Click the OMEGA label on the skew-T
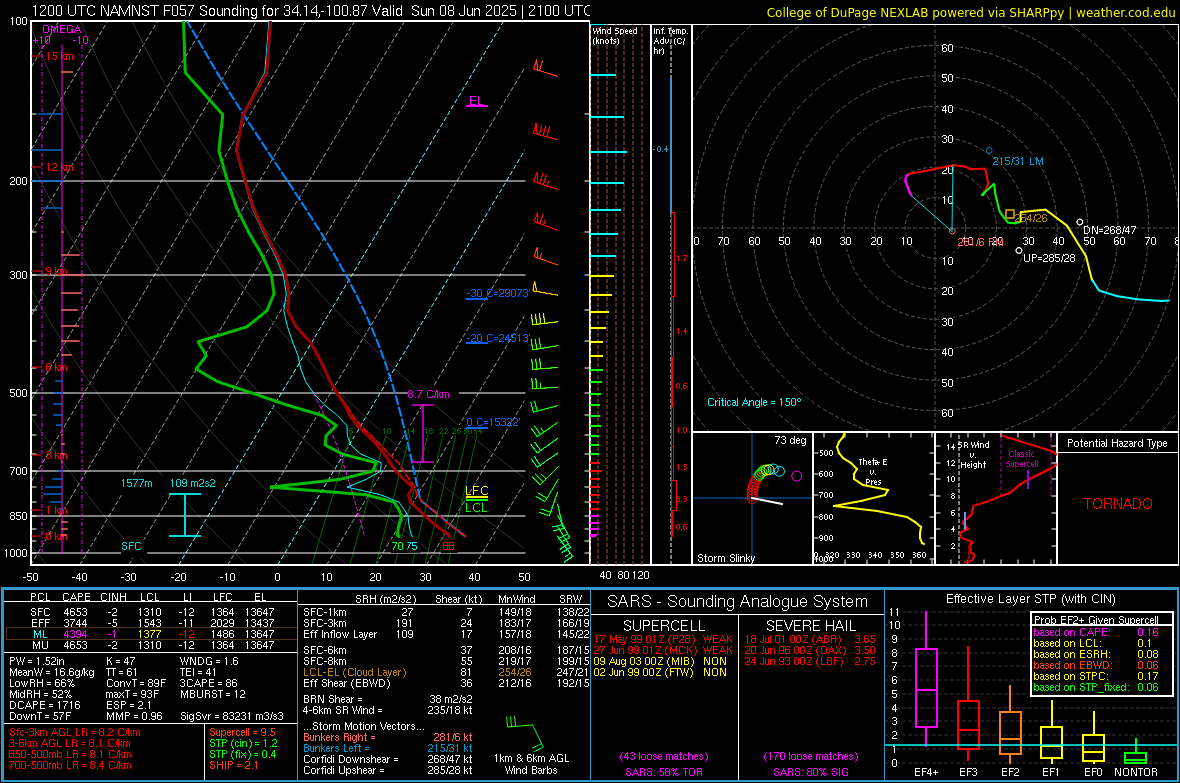Image resolution: width=1180 pixels, height=783 pixels. click(x=61, y=29)
